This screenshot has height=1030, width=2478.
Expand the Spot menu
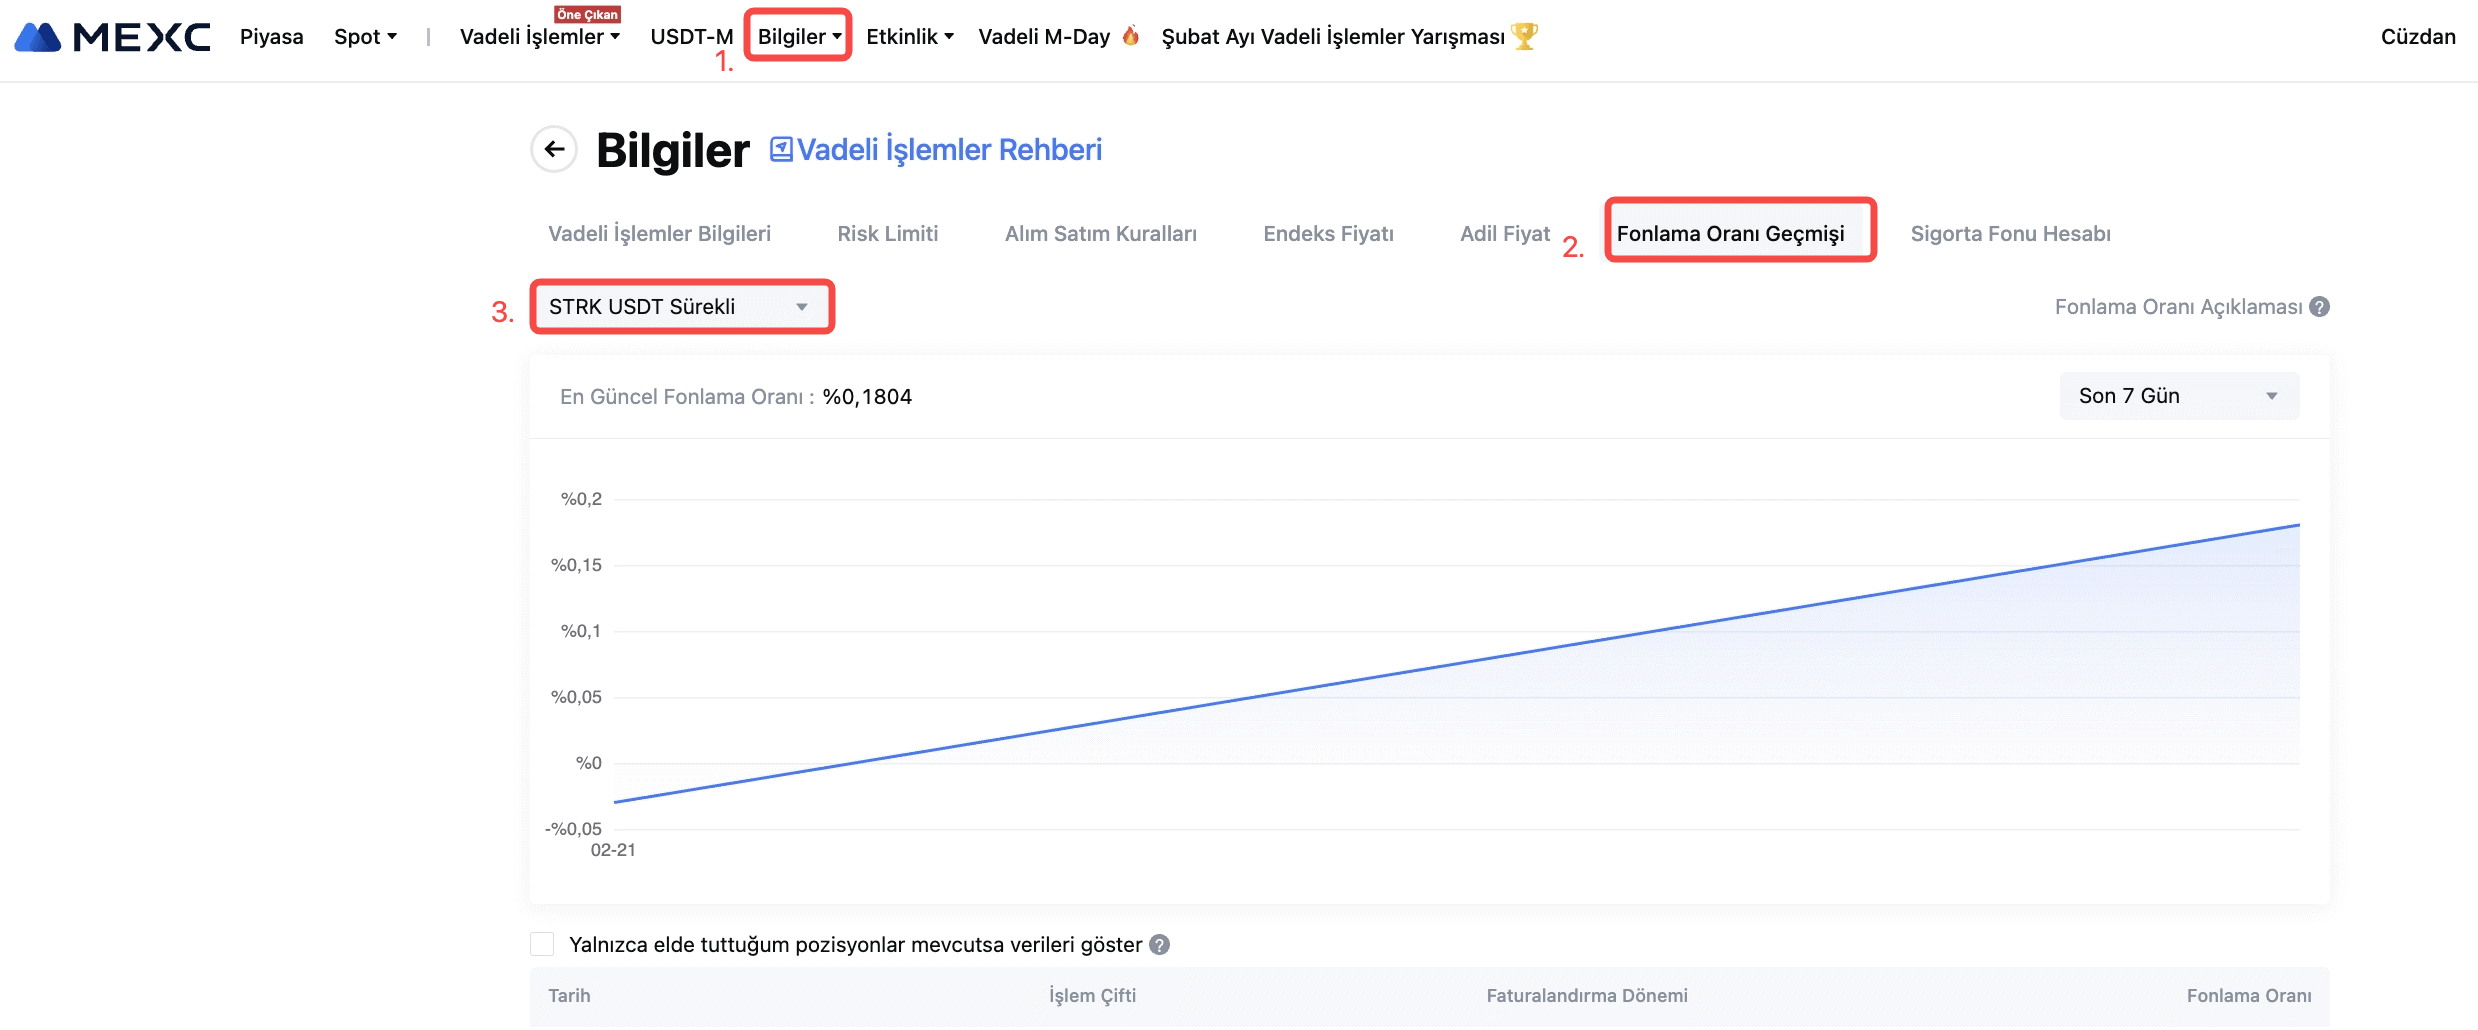click(x=365, y=37)
